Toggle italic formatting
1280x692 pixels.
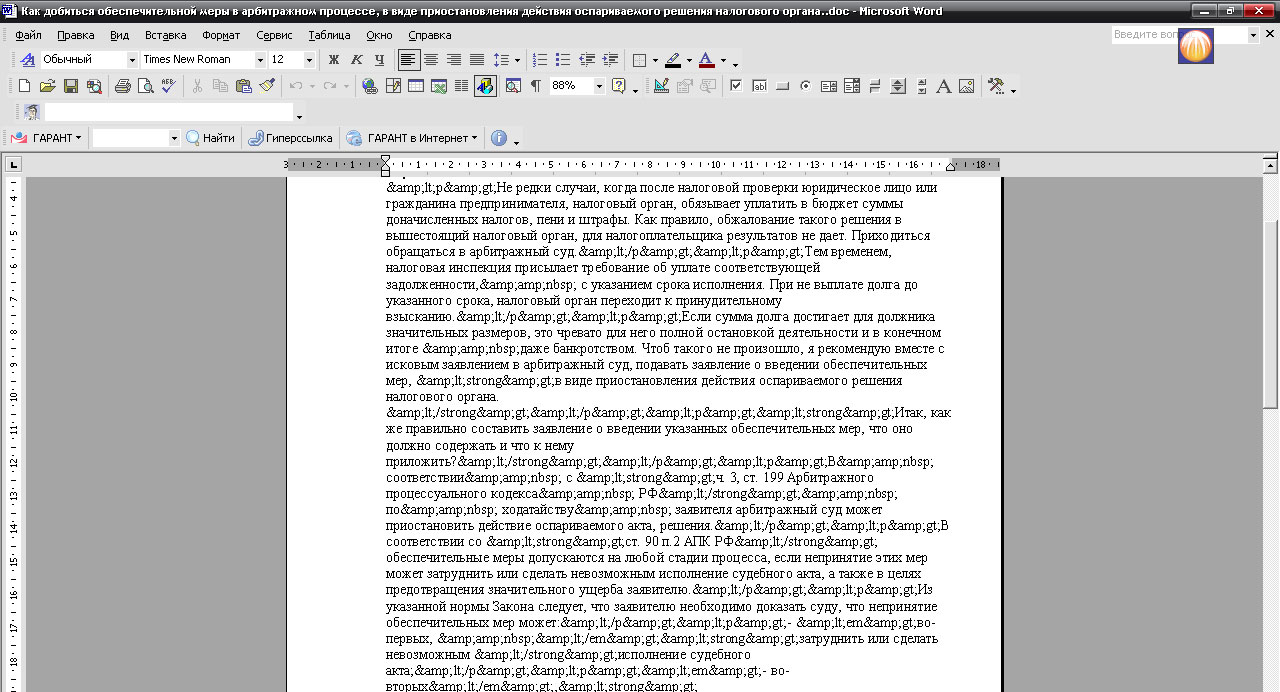pos(355,60)
